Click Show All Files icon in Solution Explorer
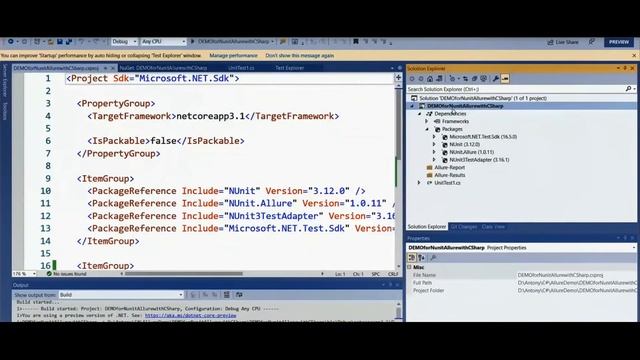 pos(483,79)
